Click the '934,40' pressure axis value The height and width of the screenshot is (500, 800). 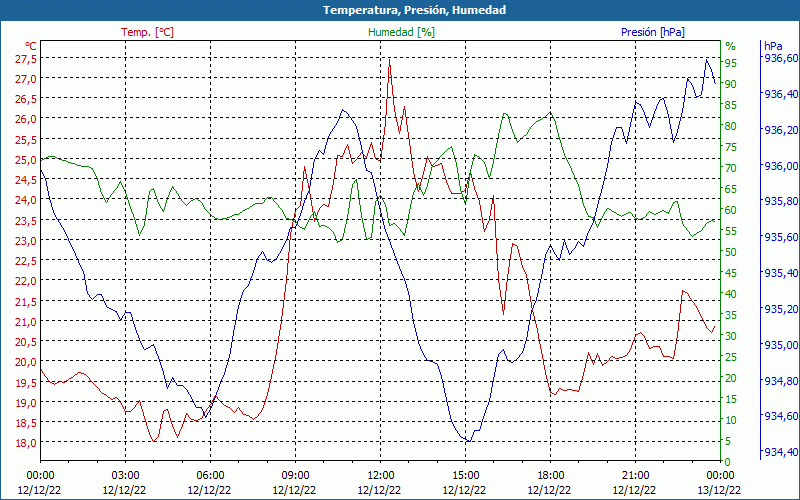(x=780, y=452)
